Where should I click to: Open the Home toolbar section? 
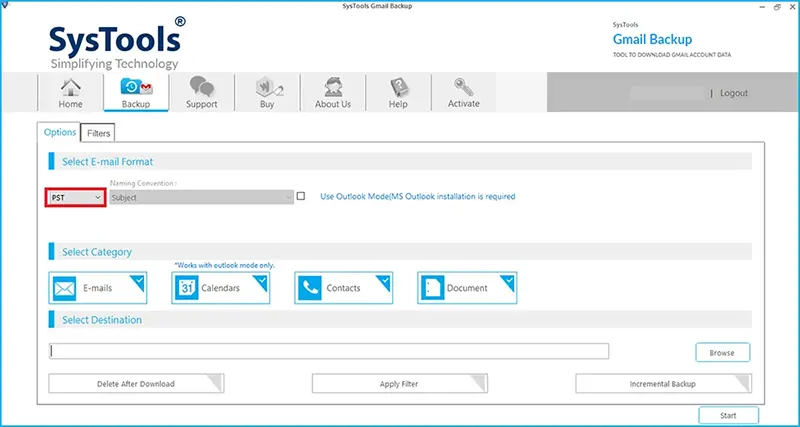pyautogui.click(x=70, y=93)
